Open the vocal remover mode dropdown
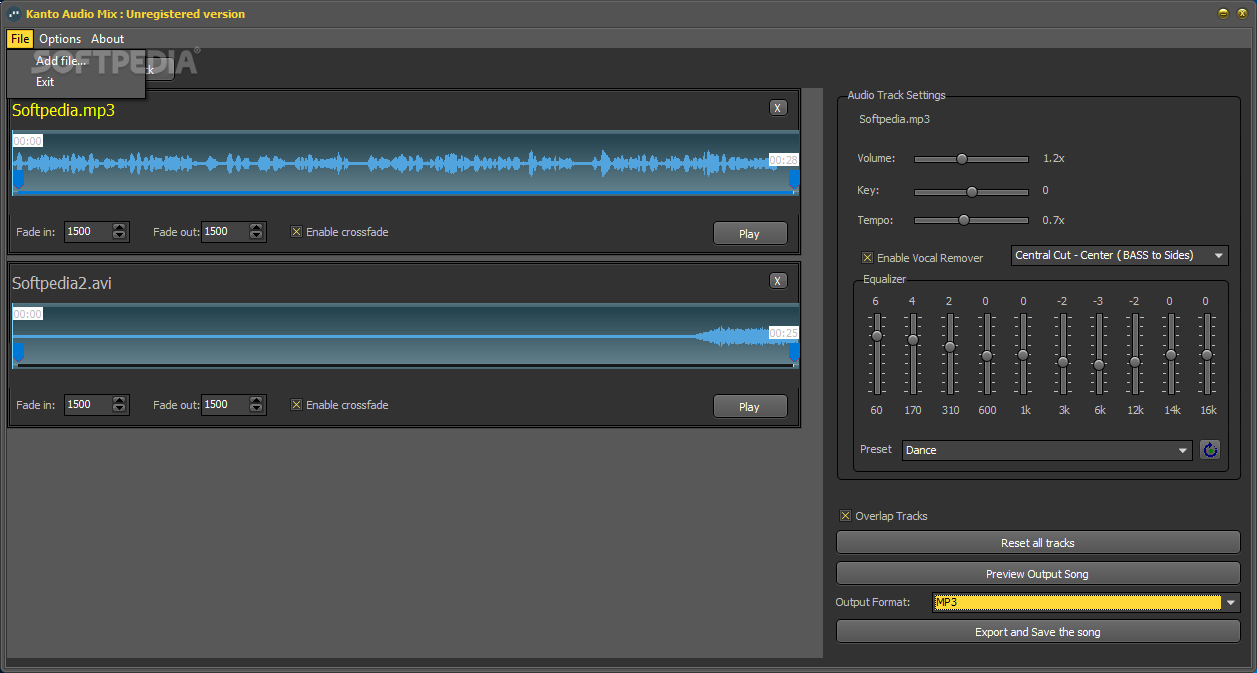This screenshot has height=673, width=1257. pyautogui.click(x=1120, y=255)
